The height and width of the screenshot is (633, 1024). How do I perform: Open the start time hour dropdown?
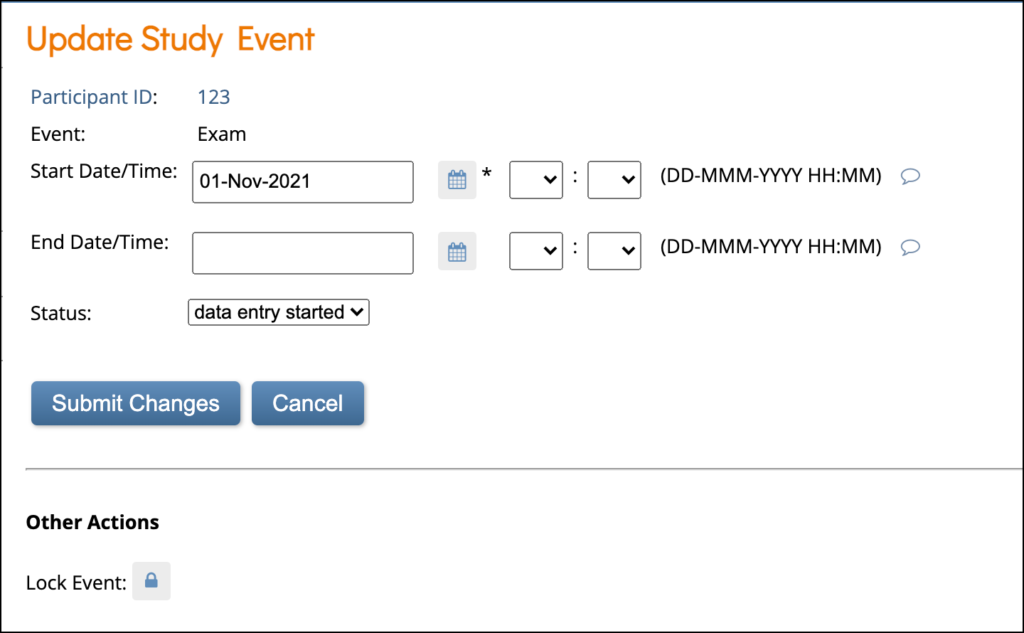click(x=536, y=180)
